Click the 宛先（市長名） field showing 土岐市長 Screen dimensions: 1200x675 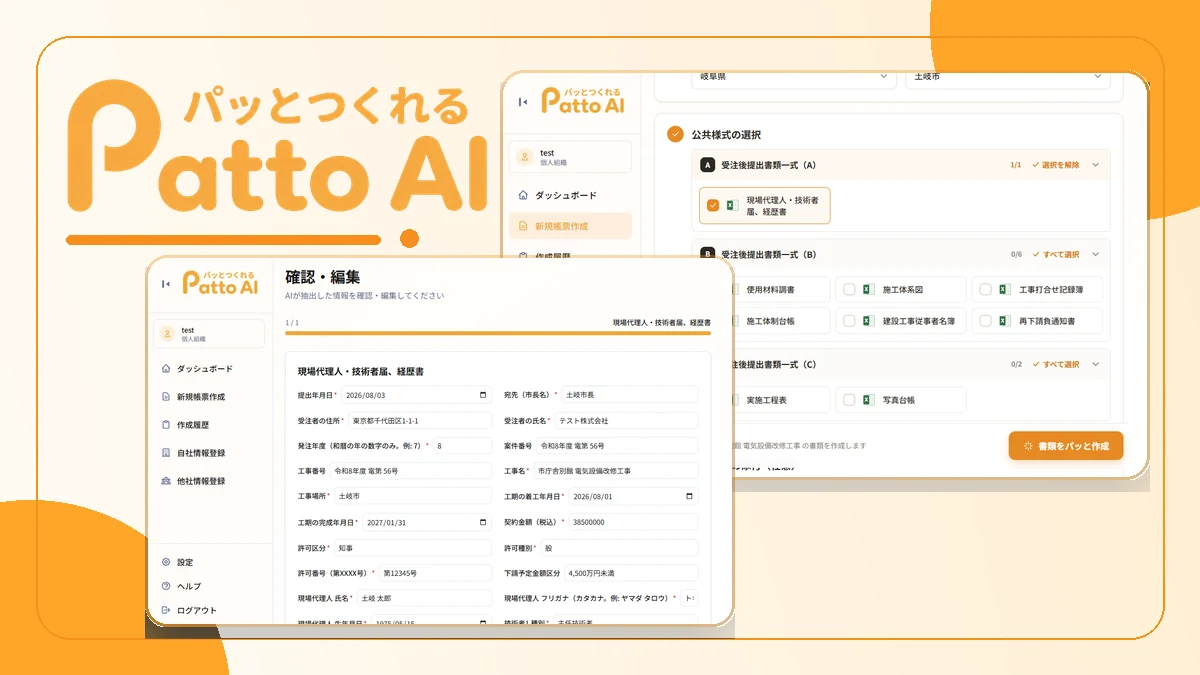point(628,395)
